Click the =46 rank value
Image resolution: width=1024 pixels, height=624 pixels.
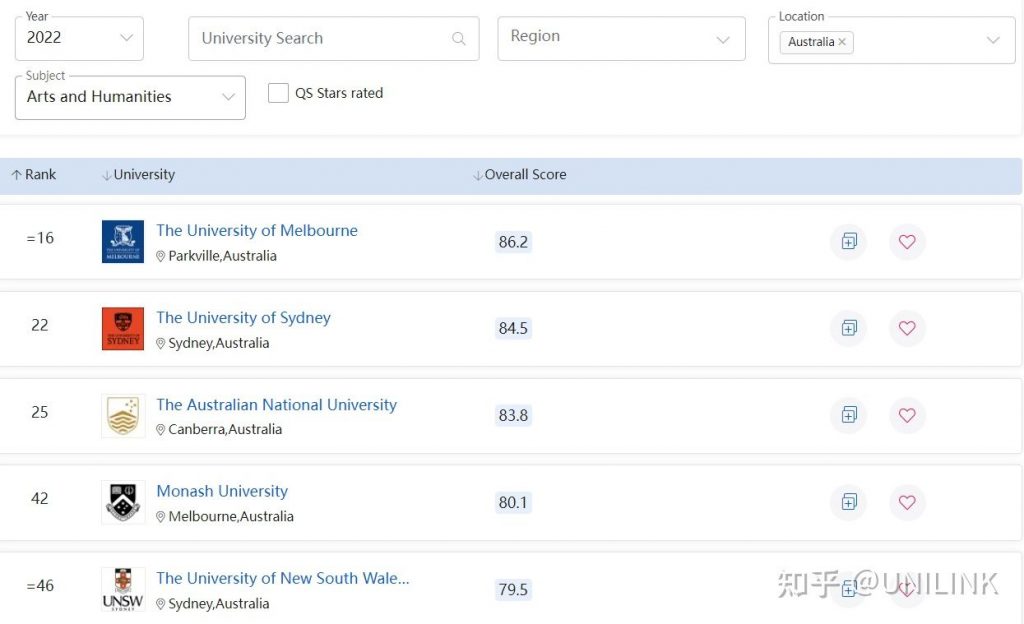pyautogui.click(x=40, y=585)
